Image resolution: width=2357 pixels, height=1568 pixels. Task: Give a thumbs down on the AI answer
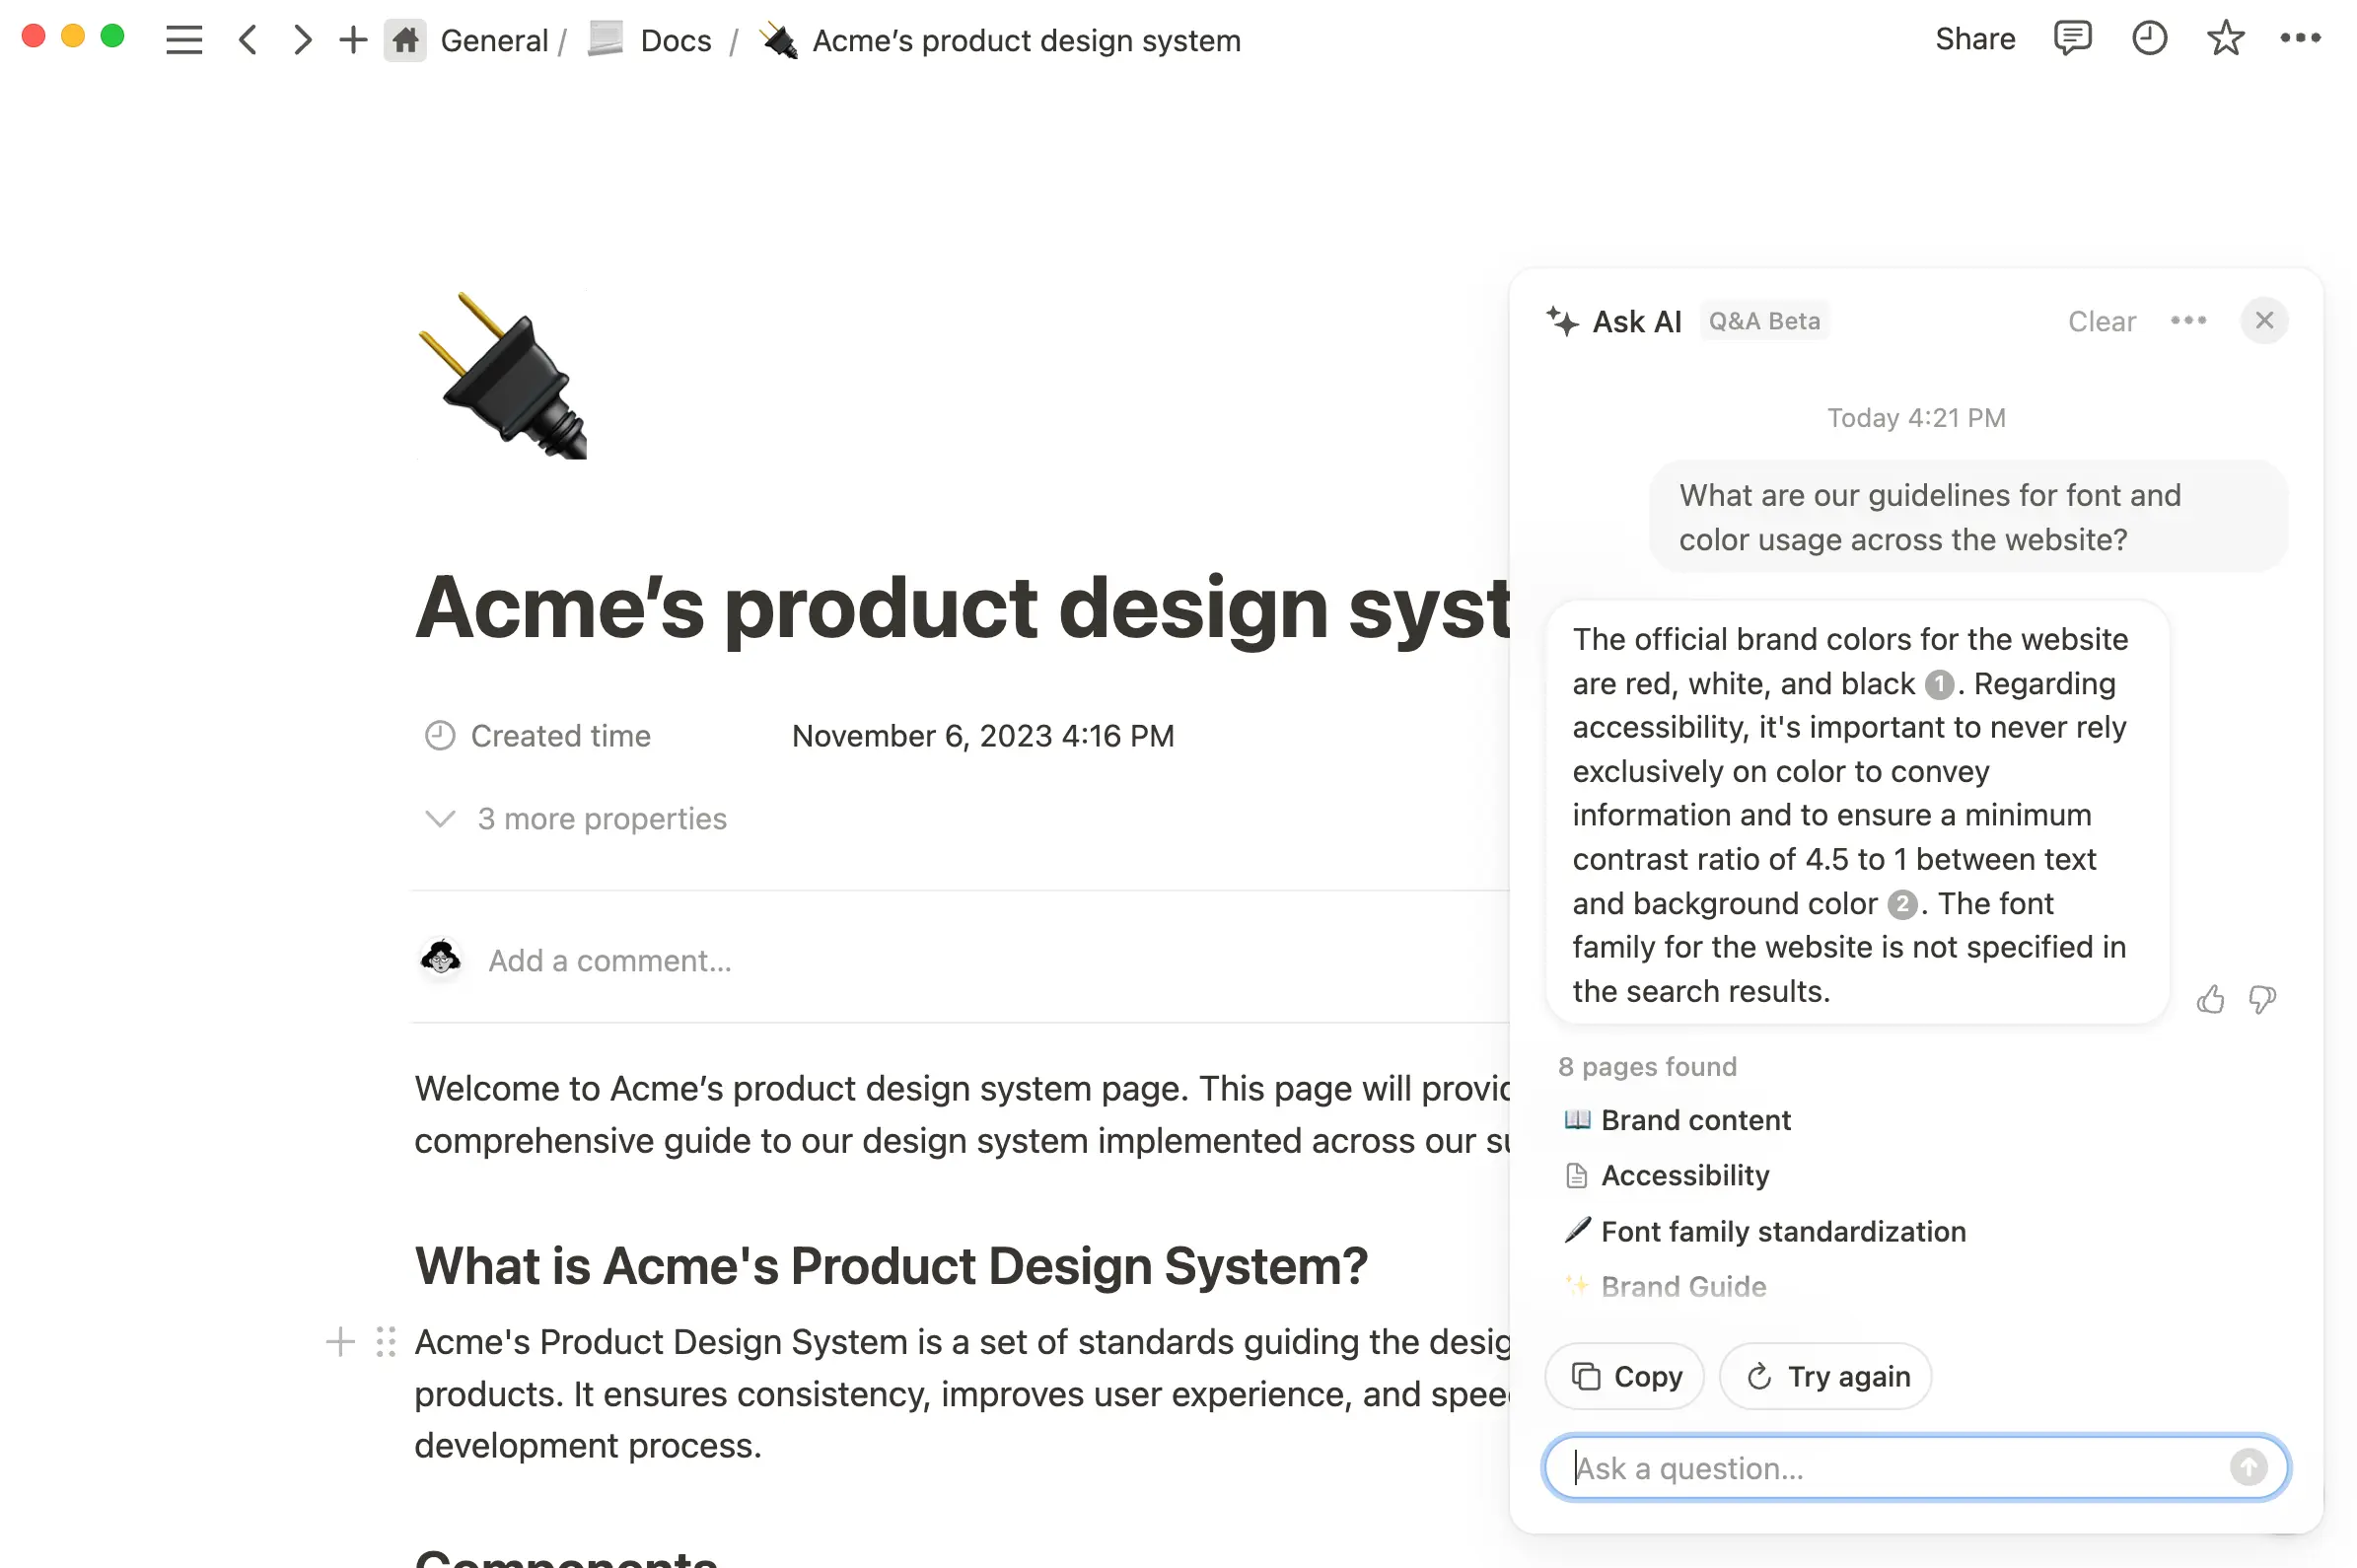[x=2262, y=999]
